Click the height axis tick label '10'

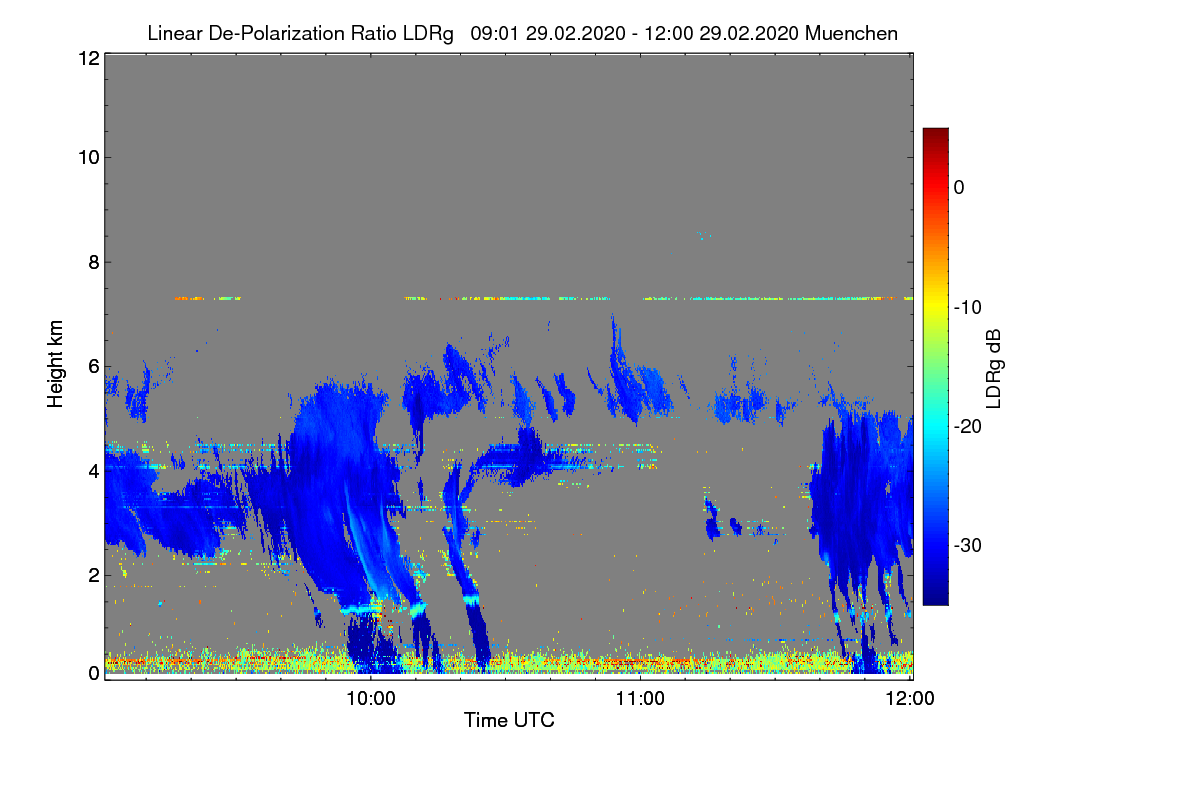88,157
